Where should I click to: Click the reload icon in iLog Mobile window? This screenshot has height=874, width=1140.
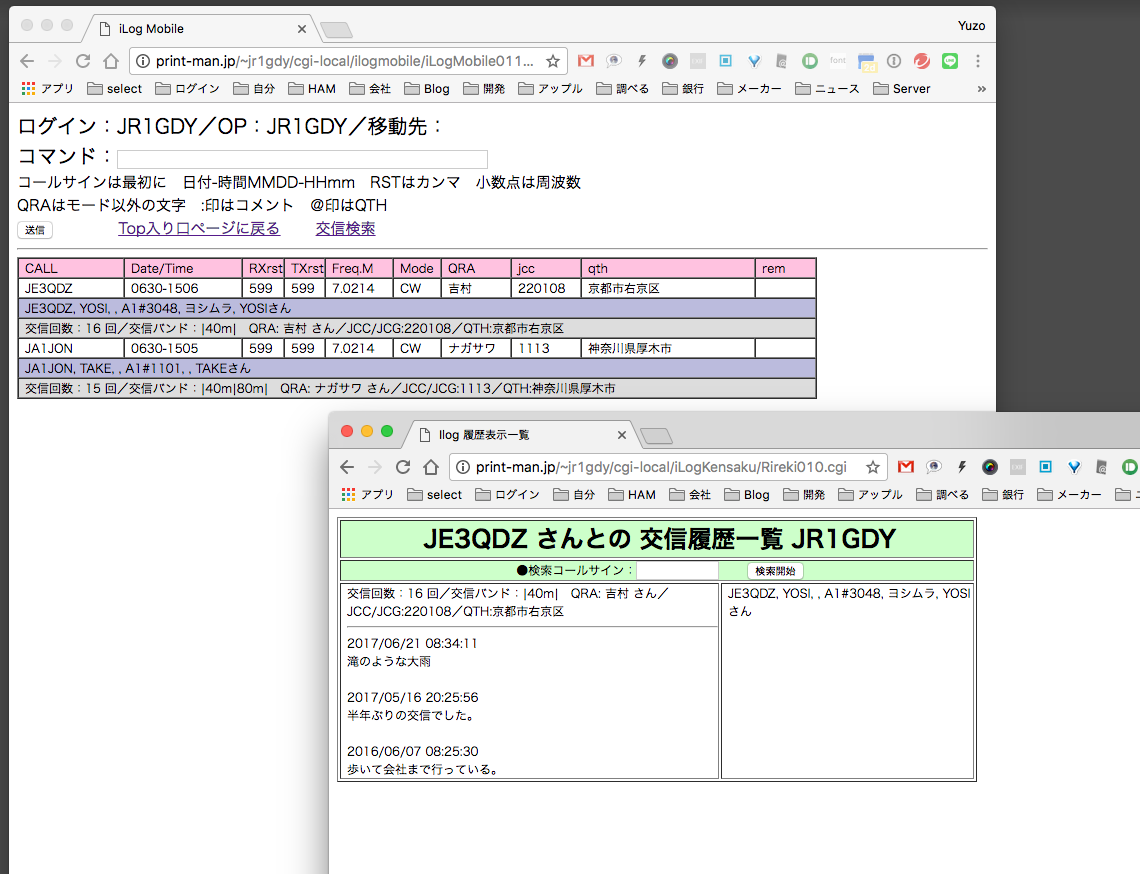pyautogui.click(x=83, y=61)
